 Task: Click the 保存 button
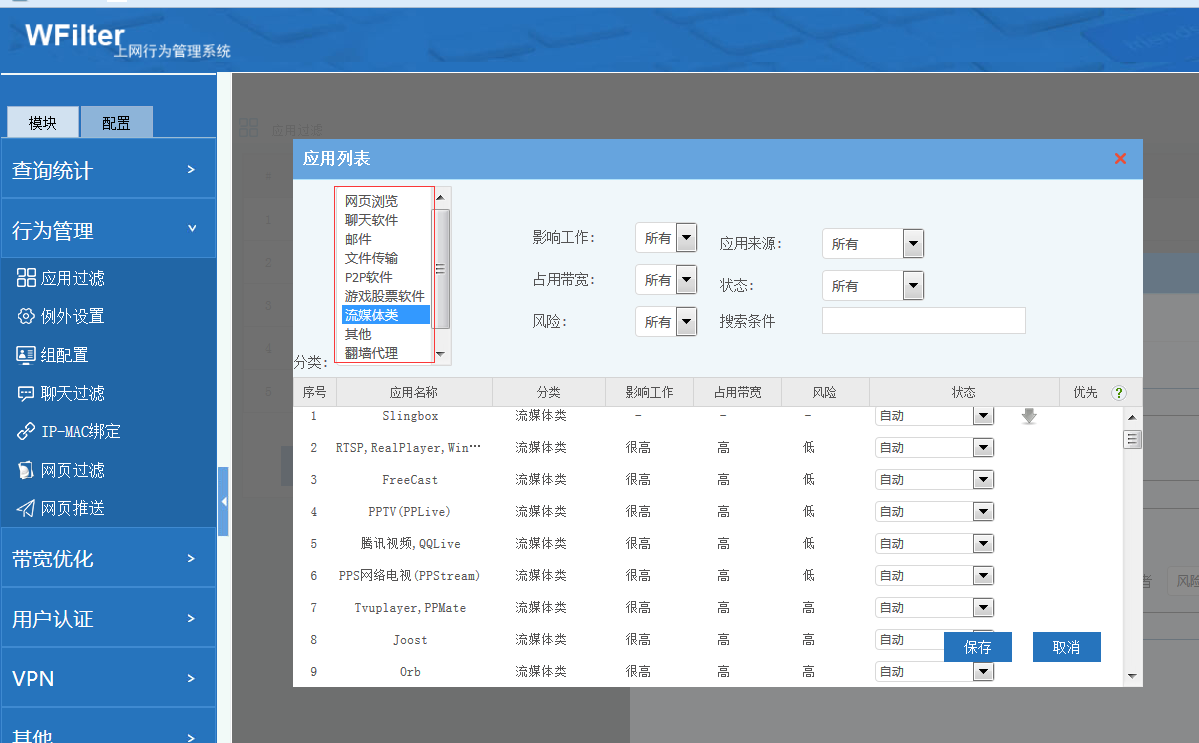coord(977,647)
